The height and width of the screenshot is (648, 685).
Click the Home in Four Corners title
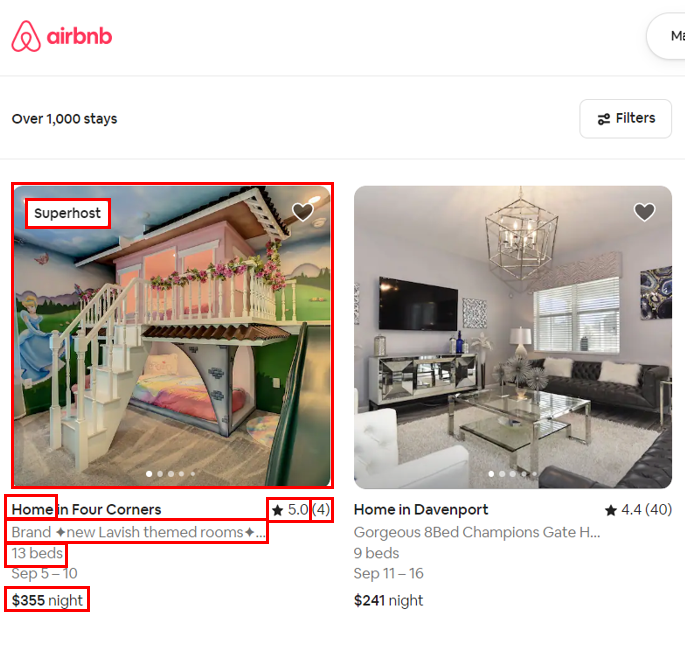point(86,509)
